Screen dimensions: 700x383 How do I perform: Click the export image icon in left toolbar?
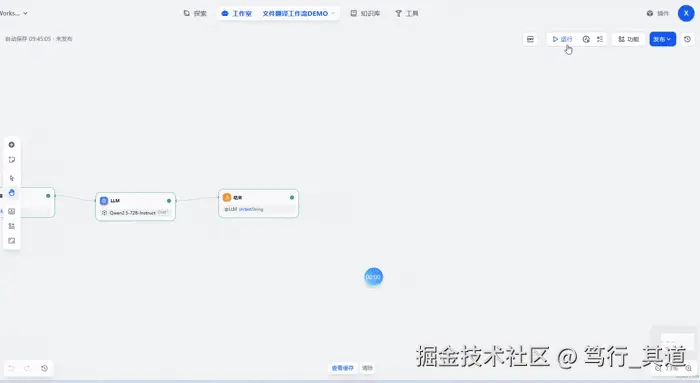tap(12, 212)
